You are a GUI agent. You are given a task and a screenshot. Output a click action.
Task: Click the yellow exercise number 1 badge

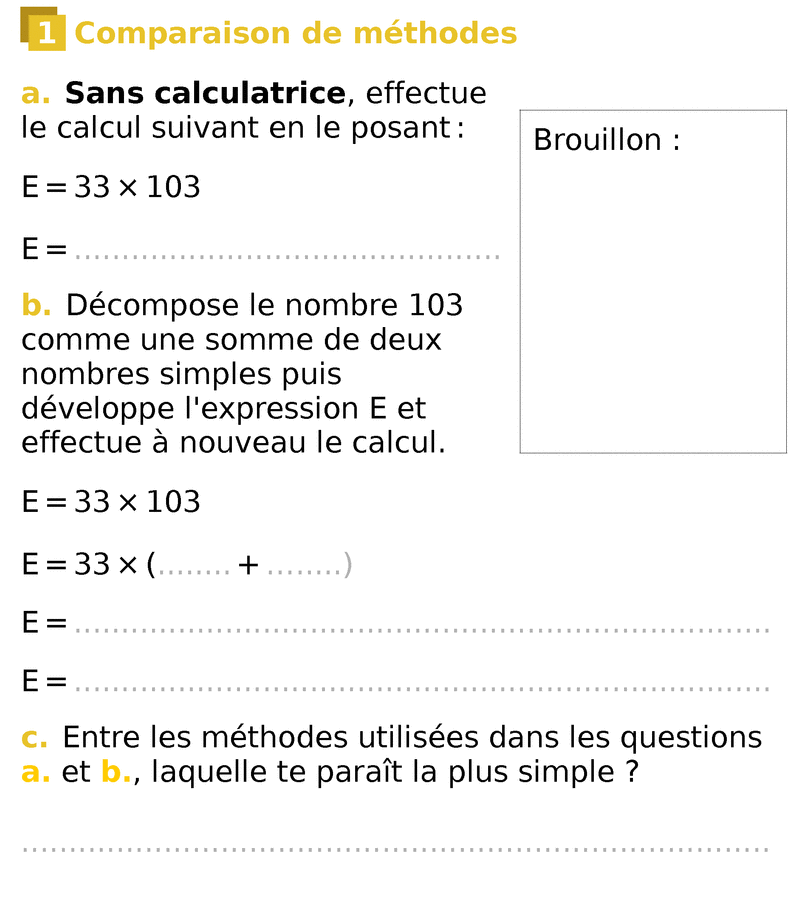point(45,33)
